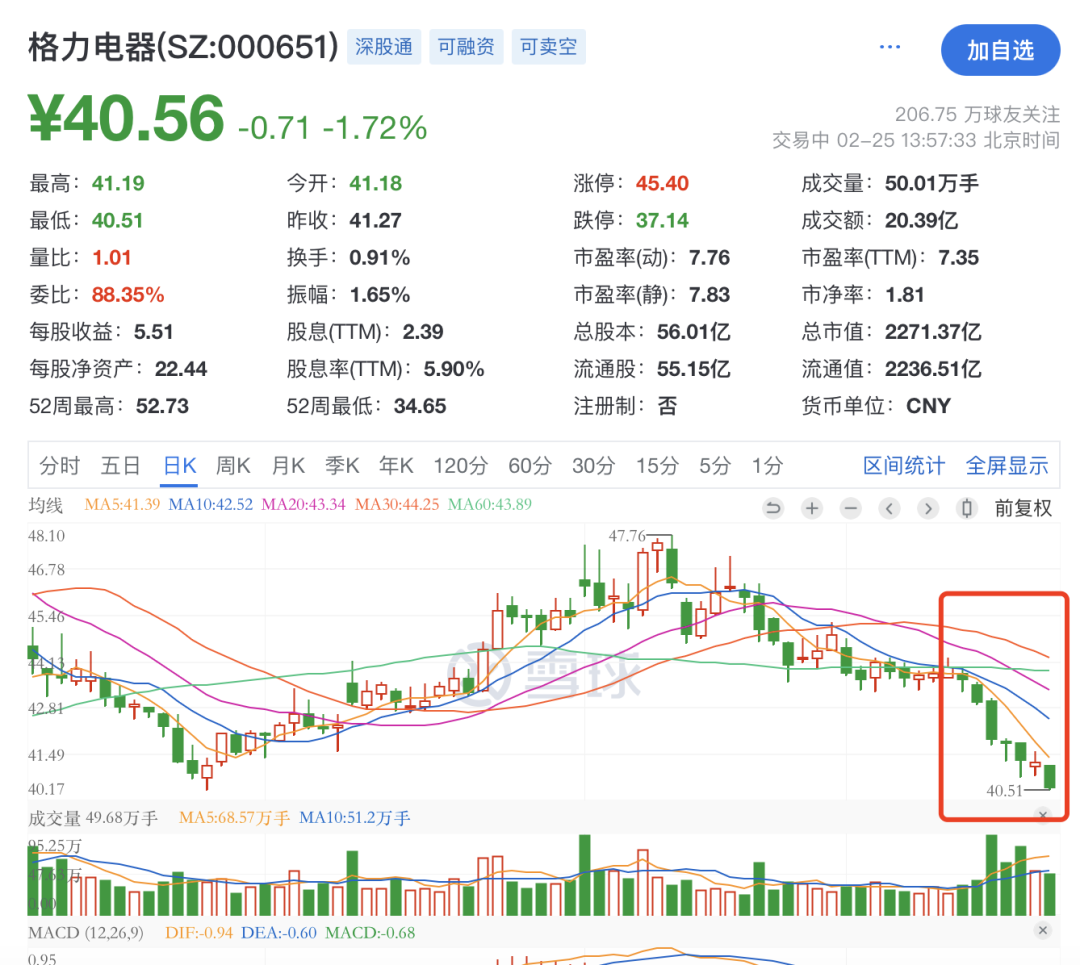Move chart left with the left chevron icon
Viewport: 1080px width, 965px height.
(889, 508)
